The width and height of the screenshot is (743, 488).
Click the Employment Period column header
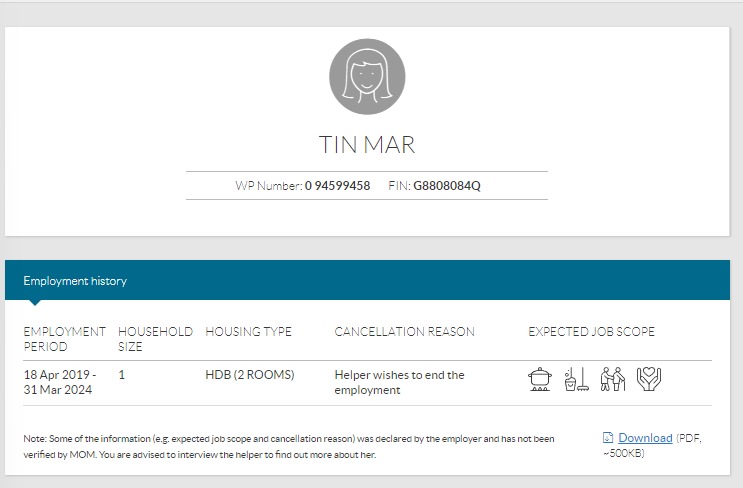[x=64, y=339]
